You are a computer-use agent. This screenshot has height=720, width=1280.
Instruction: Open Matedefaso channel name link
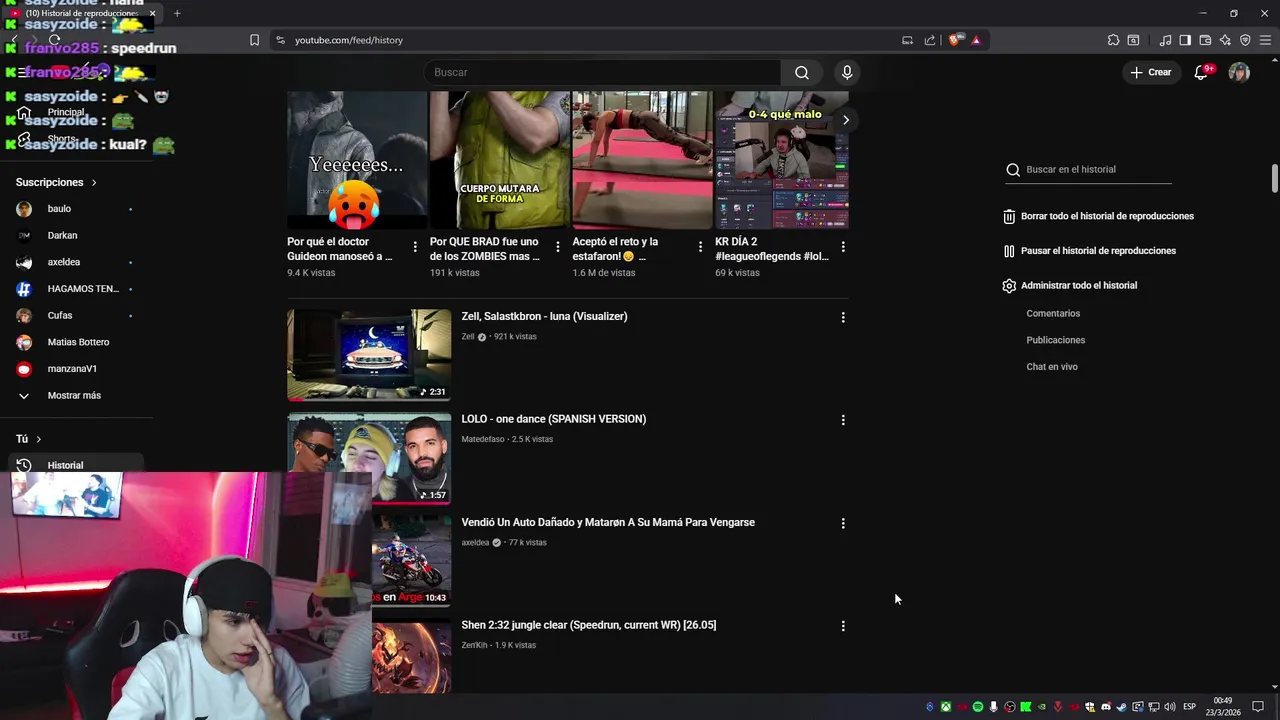pos(483,439)
